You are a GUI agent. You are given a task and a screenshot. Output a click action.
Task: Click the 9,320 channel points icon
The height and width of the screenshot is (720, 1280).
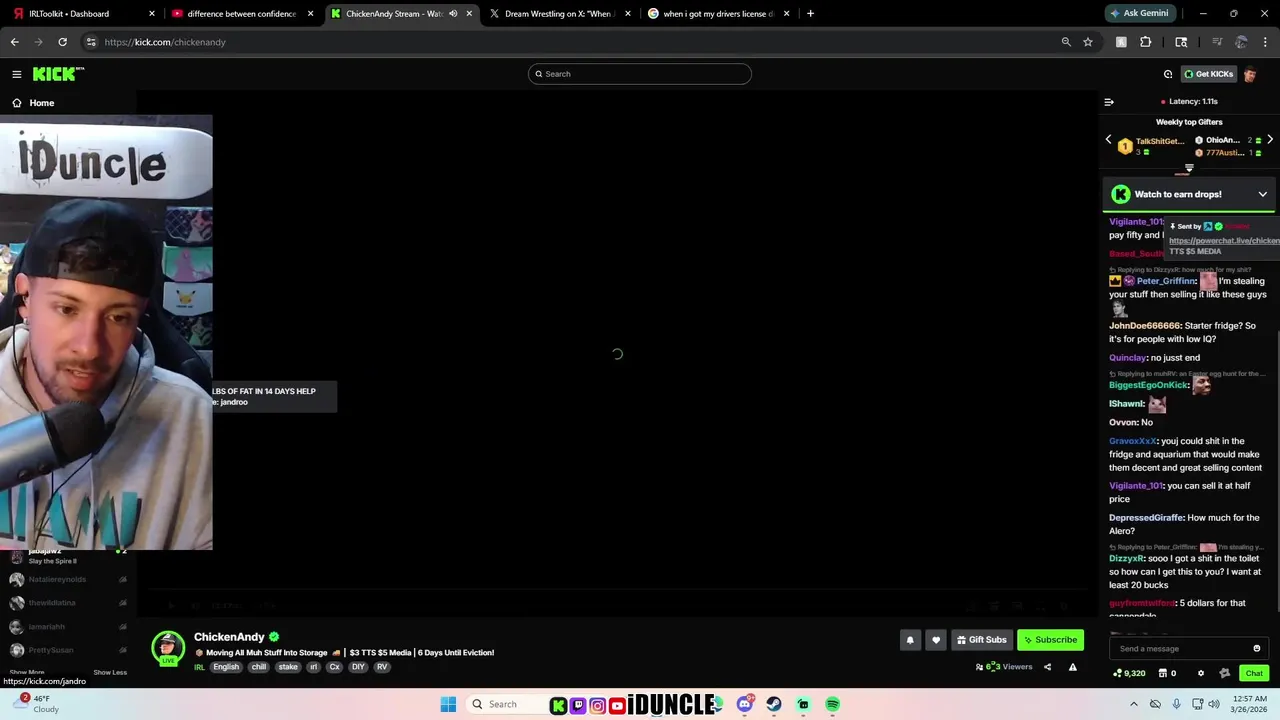1129,673
